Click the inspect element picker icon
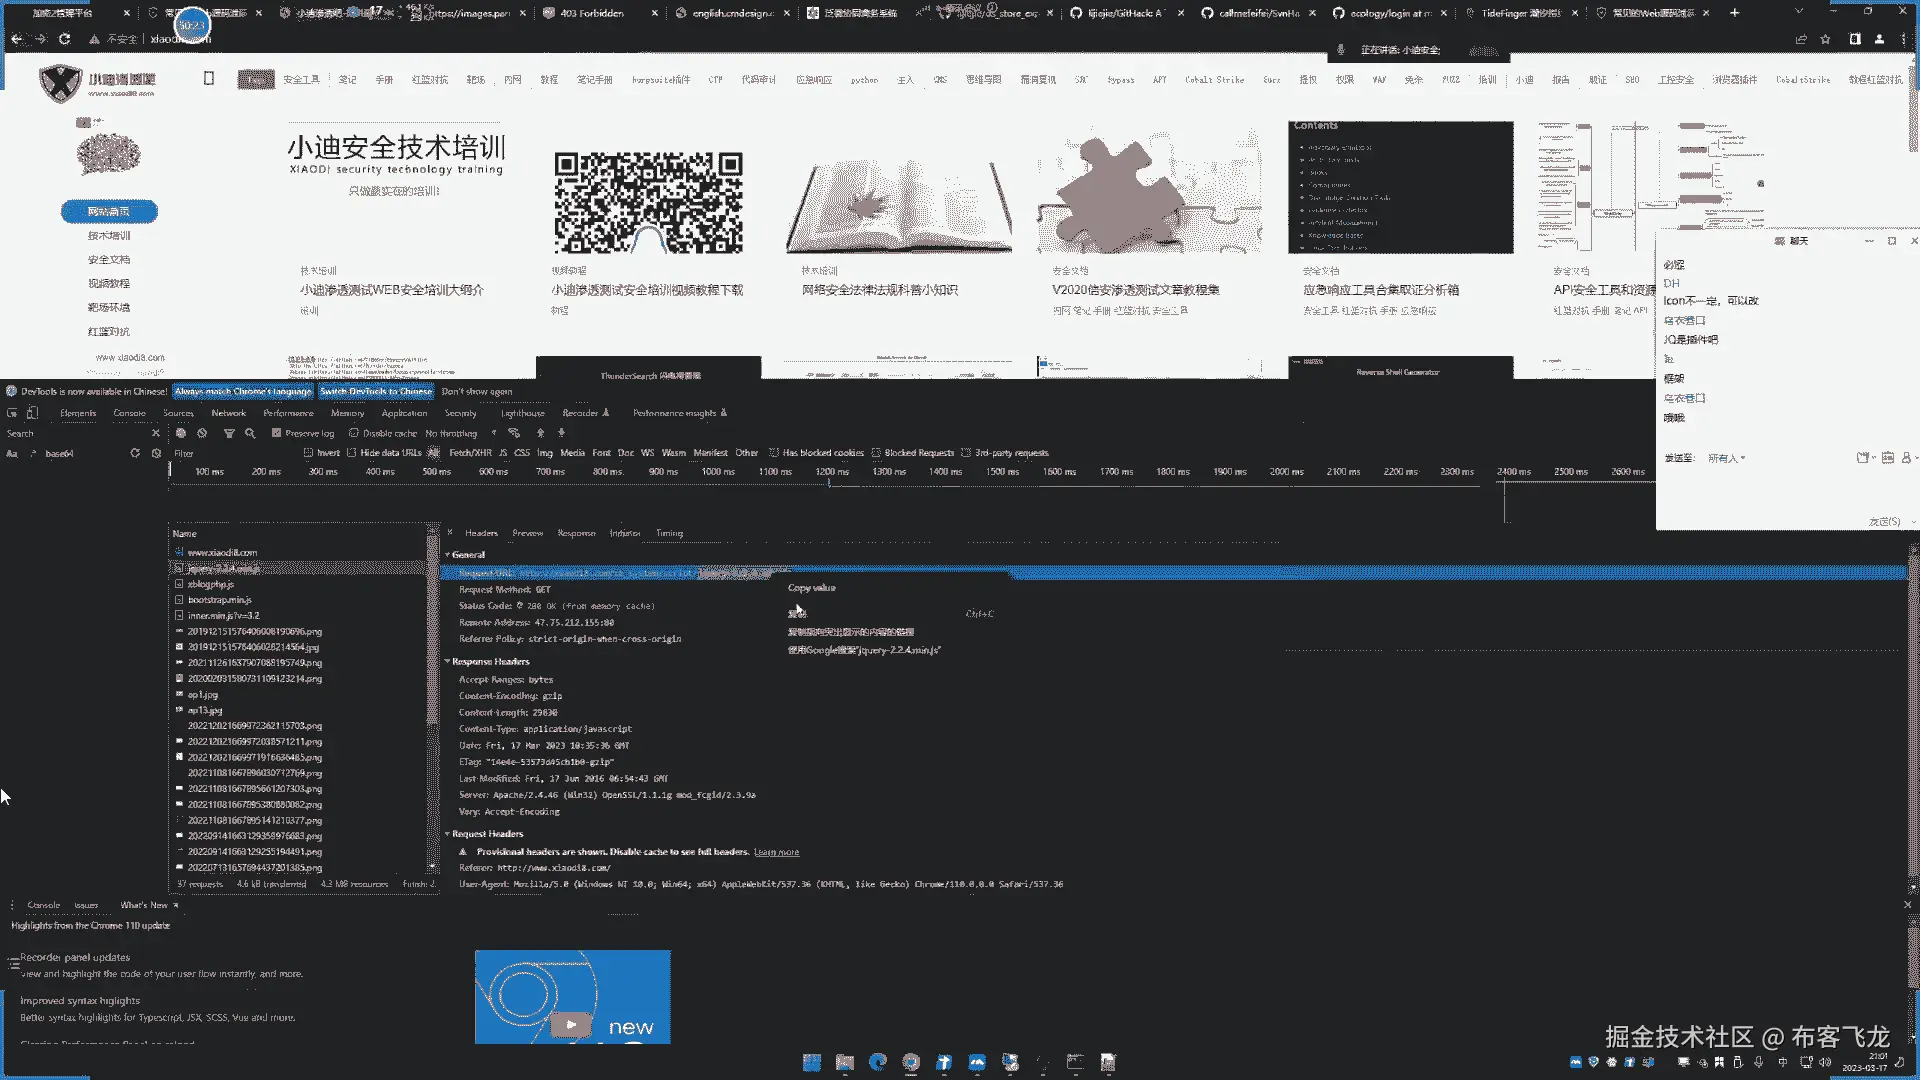This screenshot has width=1920, height=1080. 12,413
